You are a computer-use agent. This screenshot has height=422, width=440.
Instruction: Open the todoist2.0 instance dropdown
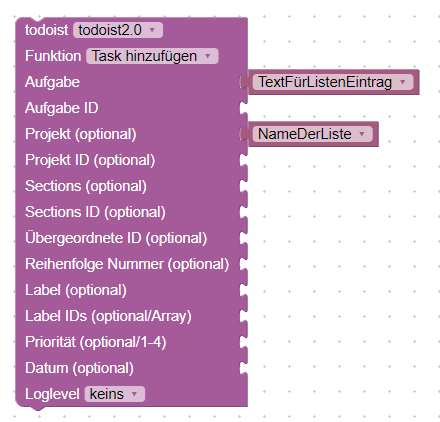click(118, 30)
